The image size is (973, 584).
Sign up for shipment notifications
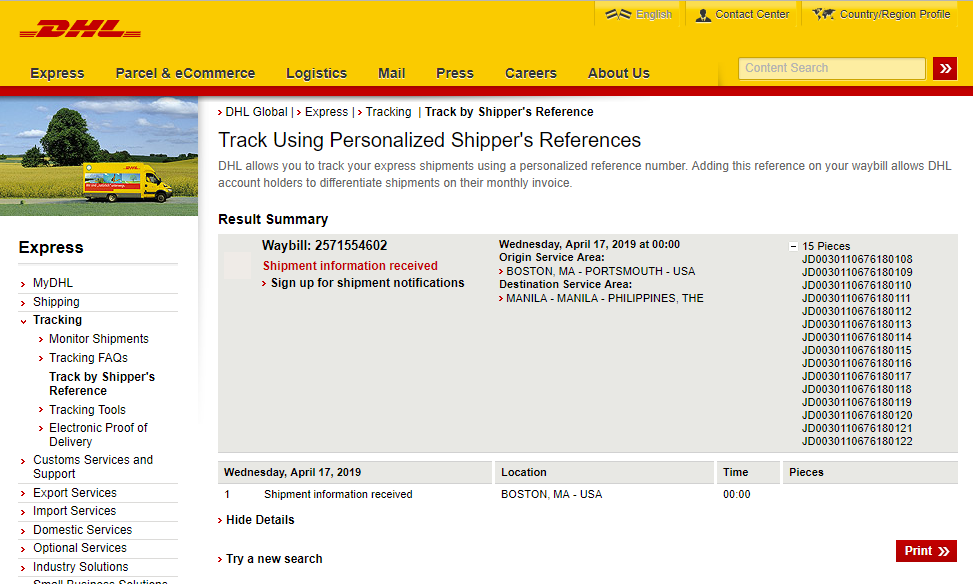[367, 283]
